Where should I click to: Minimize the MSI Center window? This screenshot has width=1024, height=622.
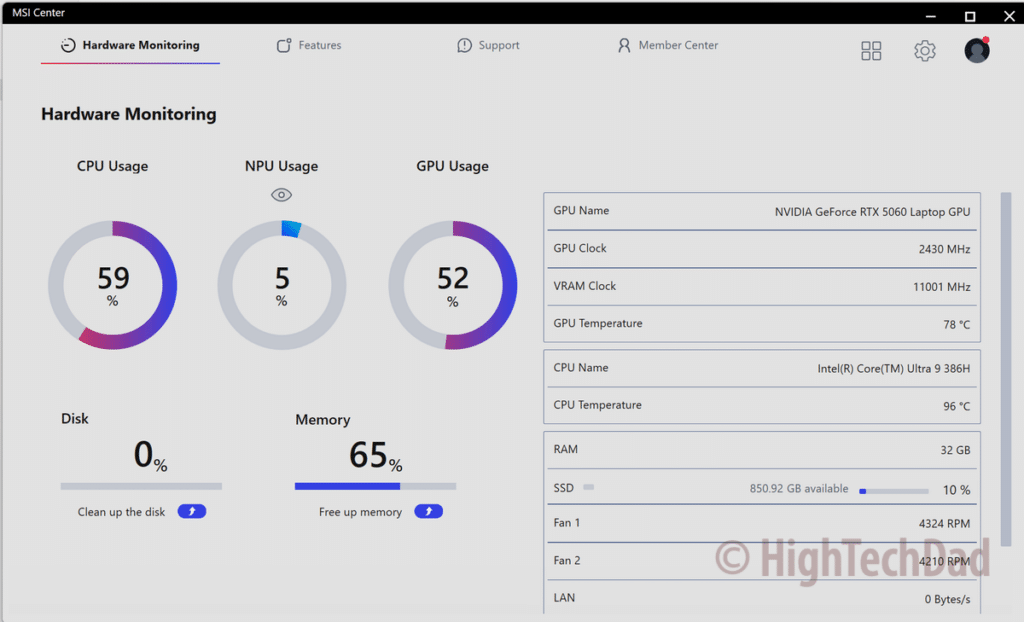click(931, 16)
